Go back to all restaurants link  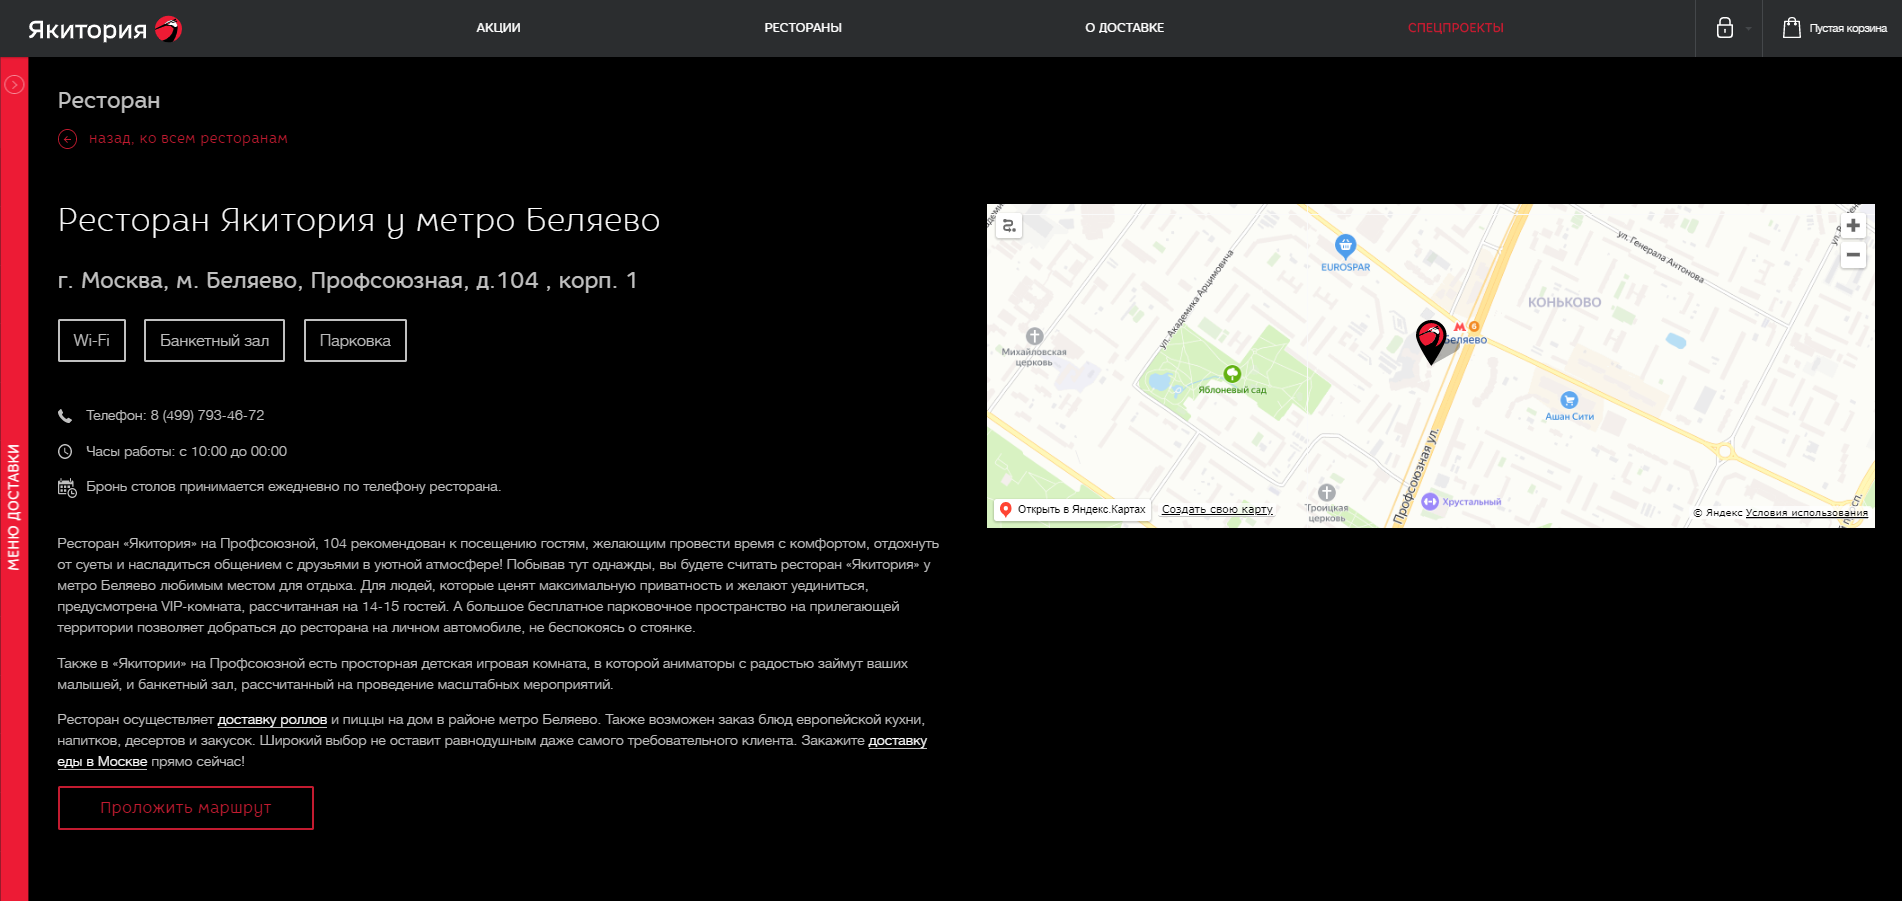(x=188, y=138)
